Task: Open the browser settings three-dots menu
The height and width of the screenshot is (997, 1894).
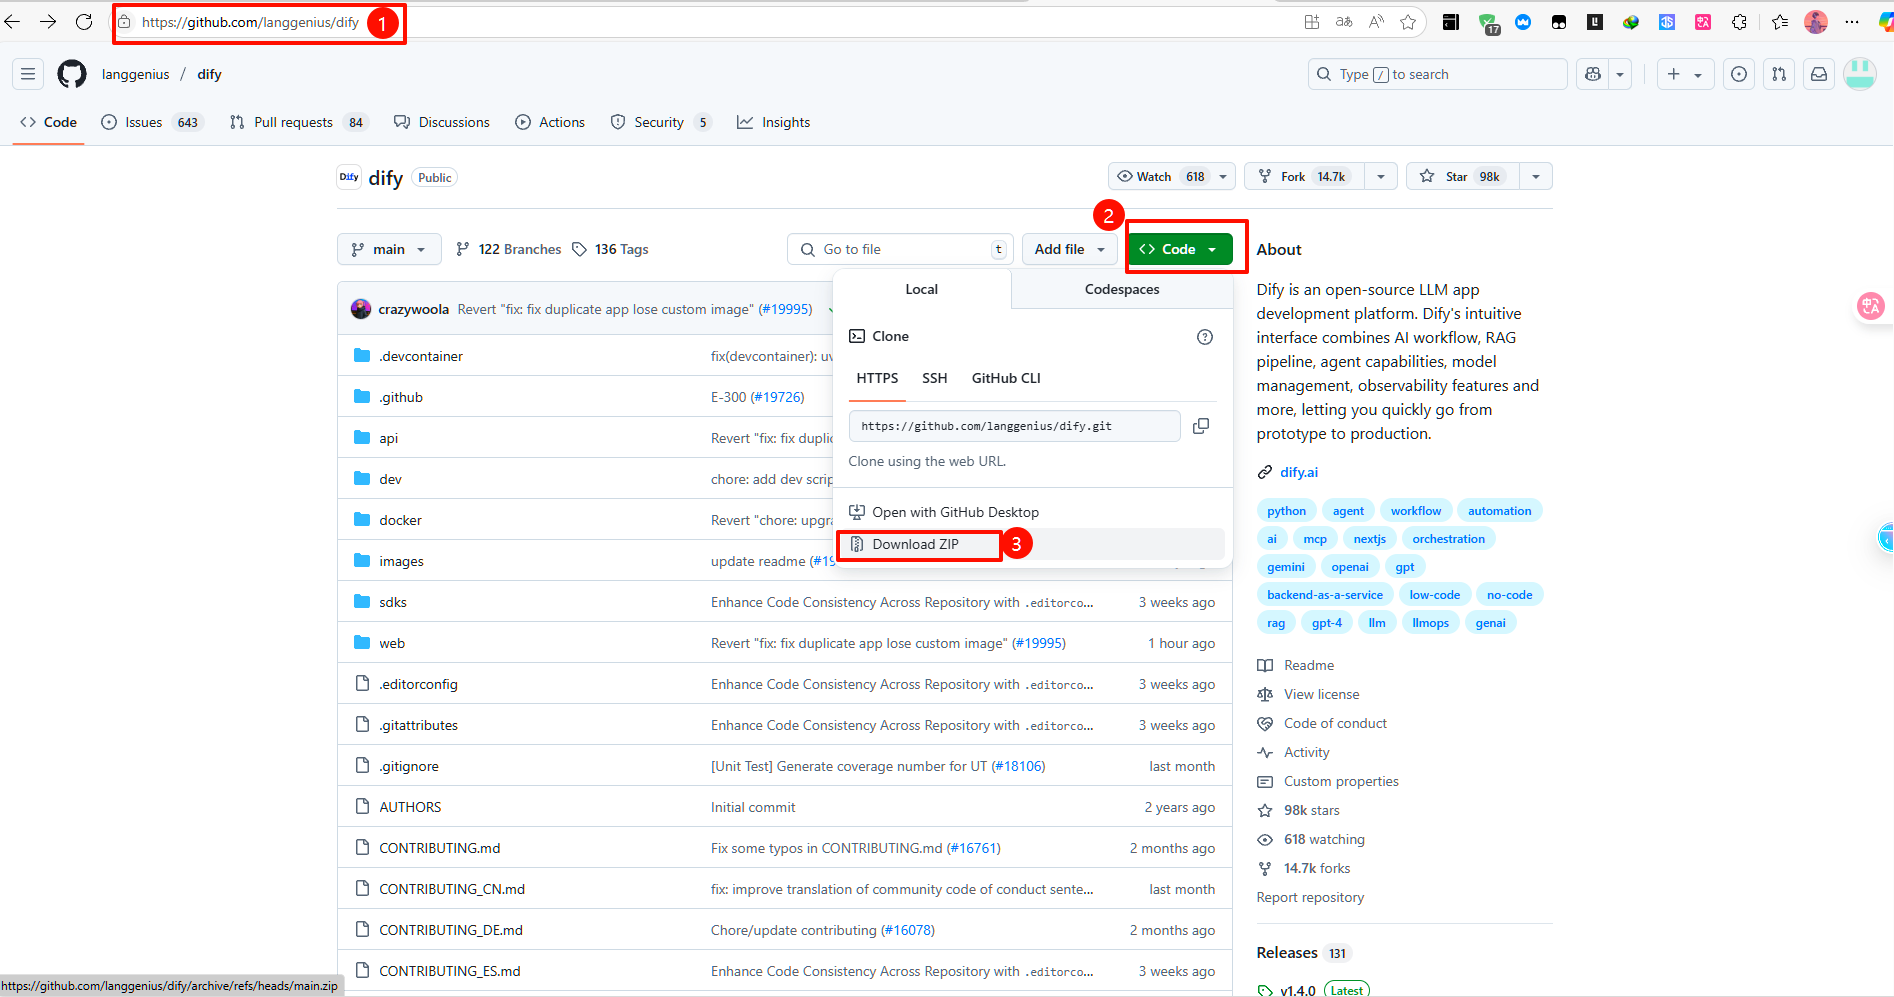Action: point(1852,22)
